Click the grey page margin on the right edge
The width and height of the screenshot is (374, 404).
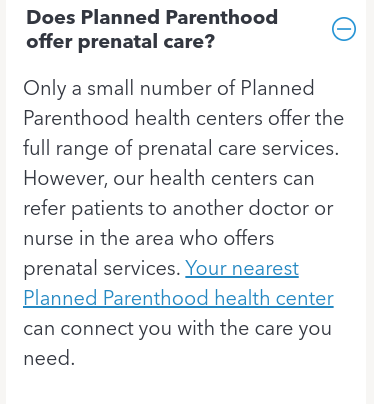(x=370, y=202)
